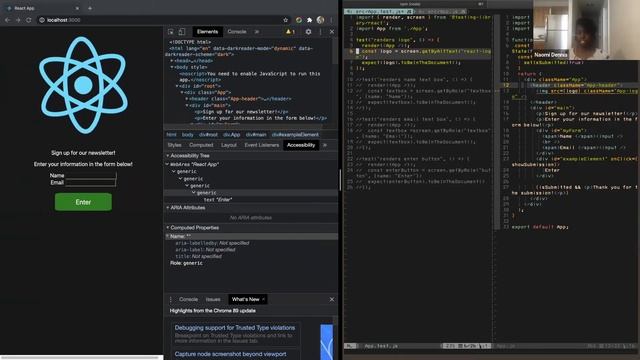The width and height of the screenshot is (640, 360).
Task: Open Debugging support for Trusted Type violations link
Action: click(235, 327)
